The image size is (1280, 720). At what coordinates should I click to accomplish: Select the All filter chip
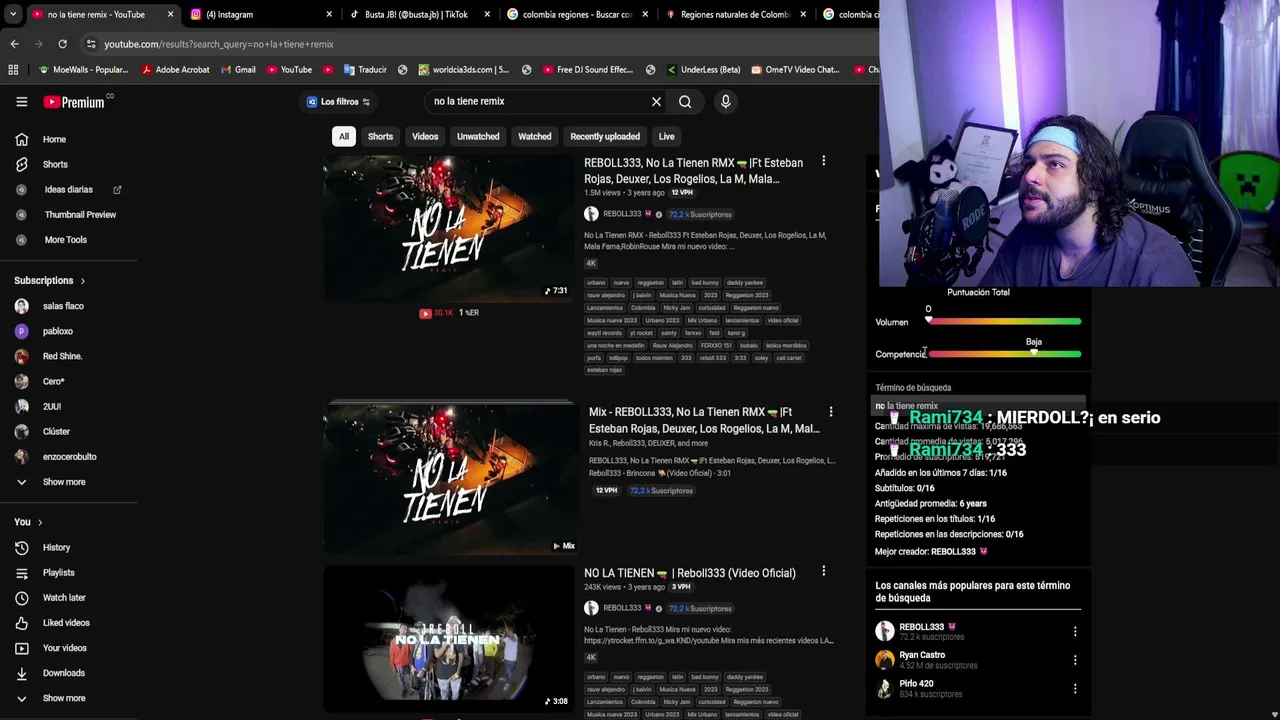point(344,136)
